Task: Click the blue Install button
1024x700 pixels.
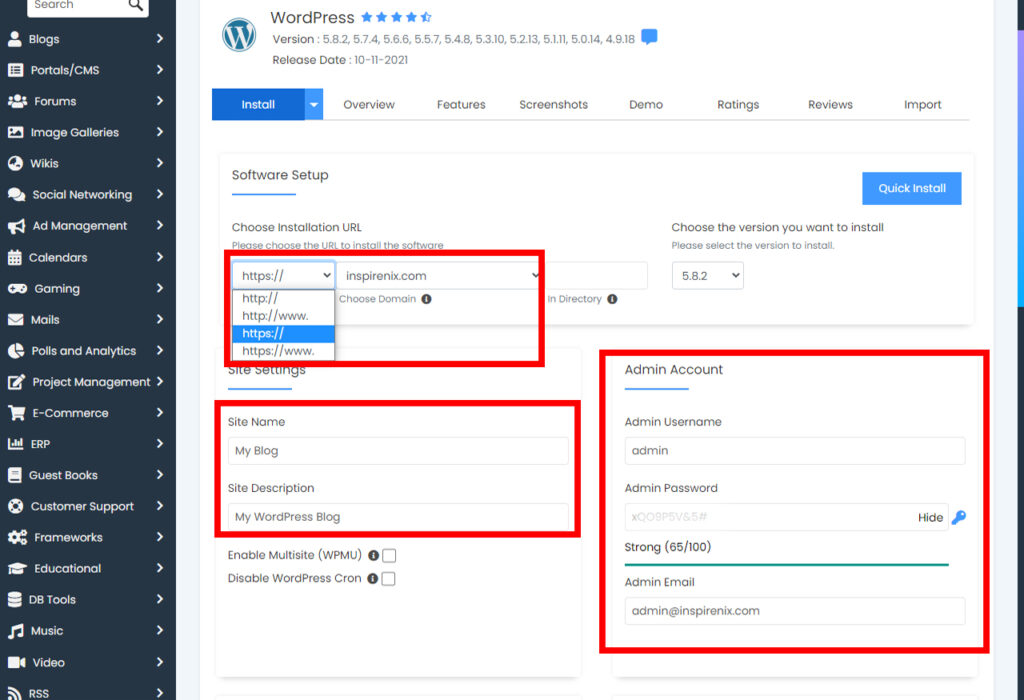Action: [x=259, y=104]
